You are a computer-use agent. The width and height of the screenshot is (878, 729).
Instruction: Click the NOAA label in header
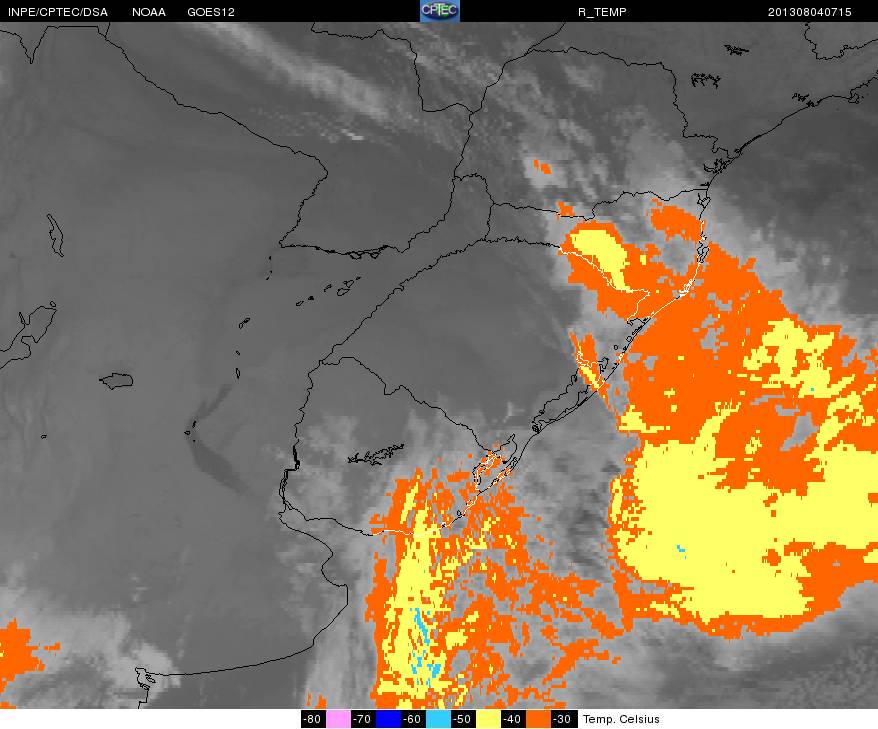click(148, 12)
